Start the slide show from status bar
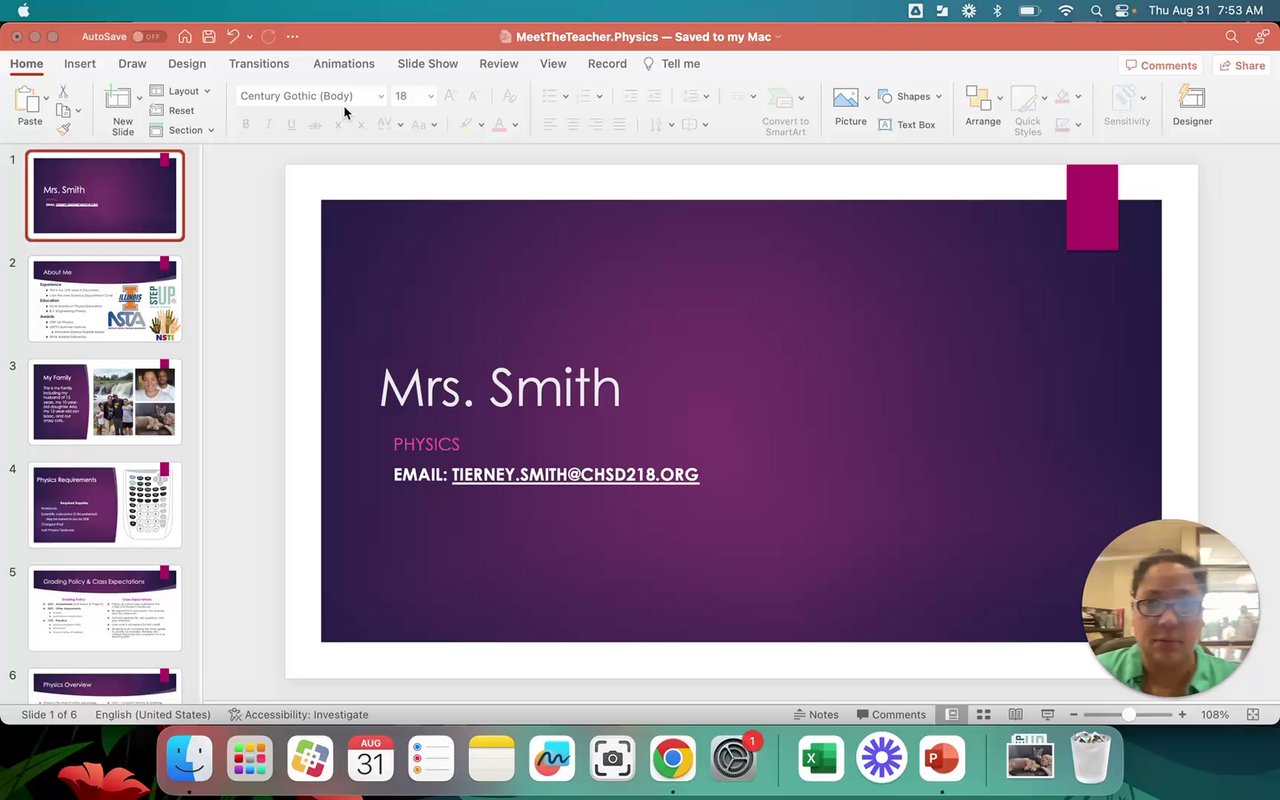The width and height of the screenshot is (1280, 800). pos(1048,715)
